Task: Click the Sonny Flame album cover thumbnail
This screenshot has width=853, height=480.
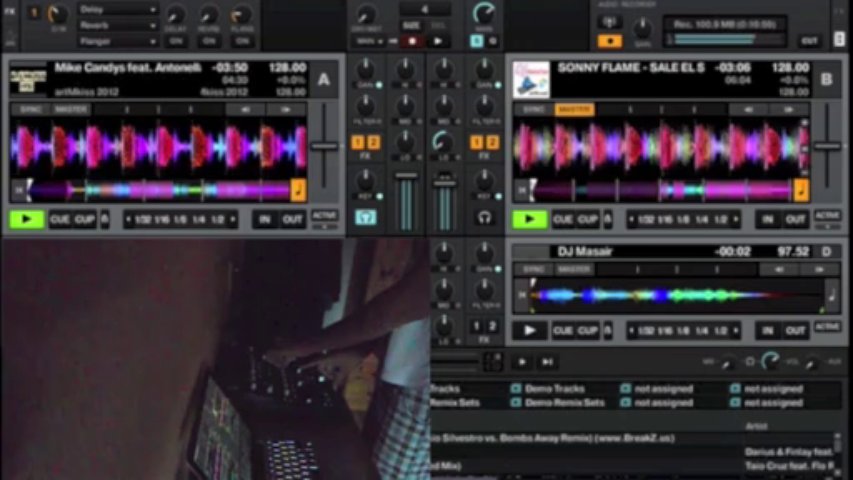Action: tap(531, 80)
